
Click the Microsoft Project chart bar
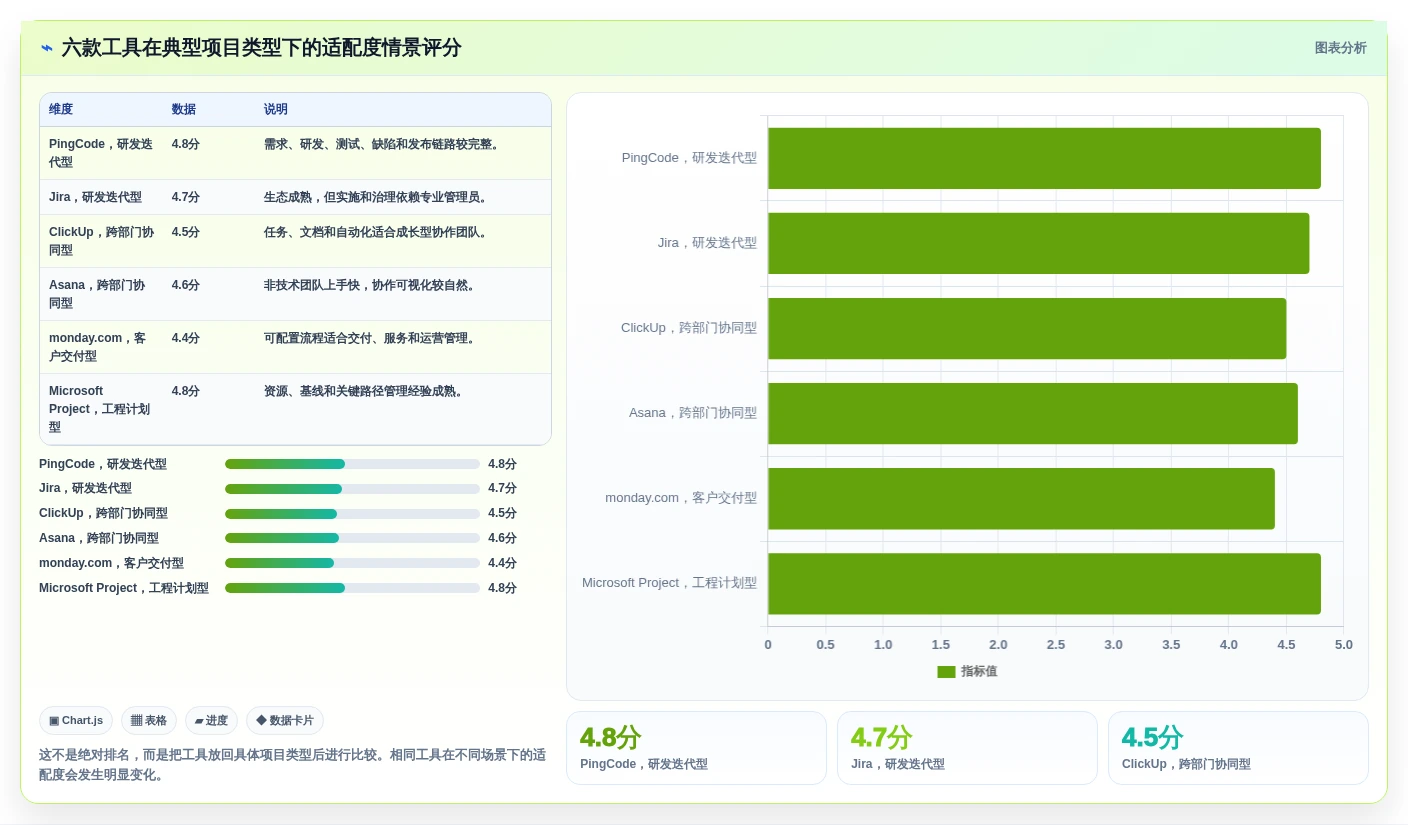pyautogui.click(x=1044, y=583)
